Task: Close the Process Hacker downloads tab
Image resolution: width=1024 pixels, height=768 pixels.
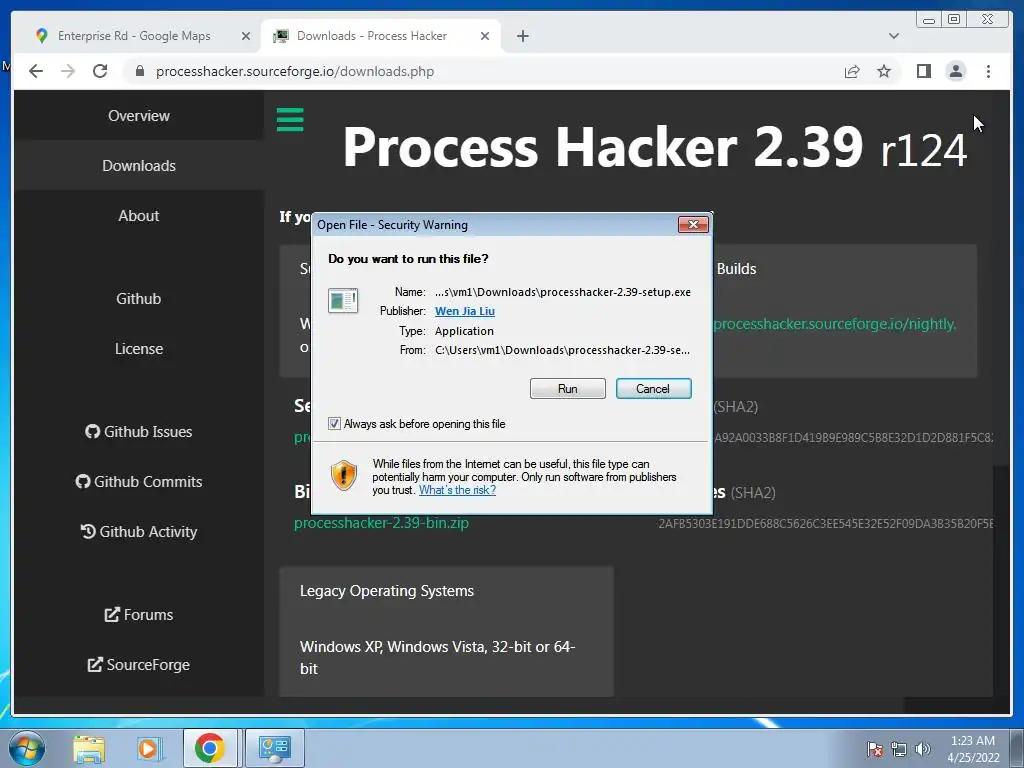Action: click(485, 36)
